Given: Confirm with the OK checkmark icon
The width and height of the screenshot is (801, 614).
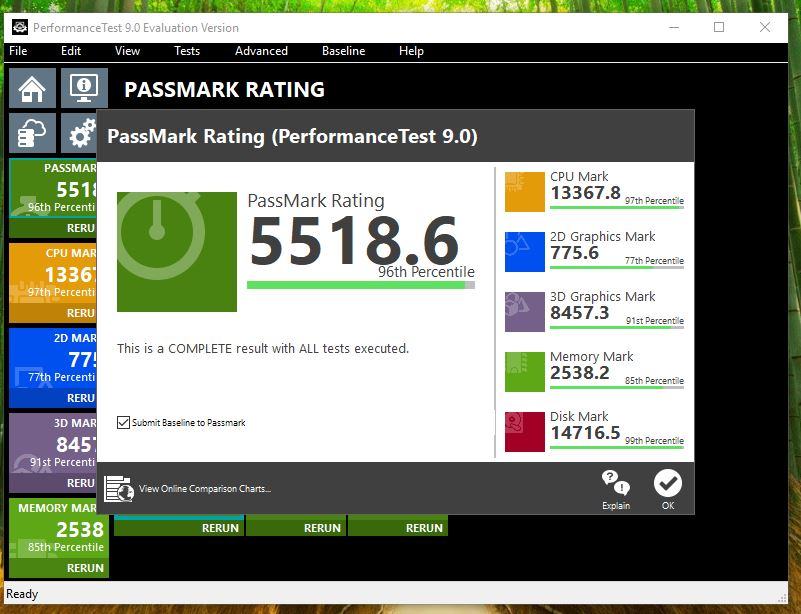Looking at the screenshot, I should (x=668, y=489).
